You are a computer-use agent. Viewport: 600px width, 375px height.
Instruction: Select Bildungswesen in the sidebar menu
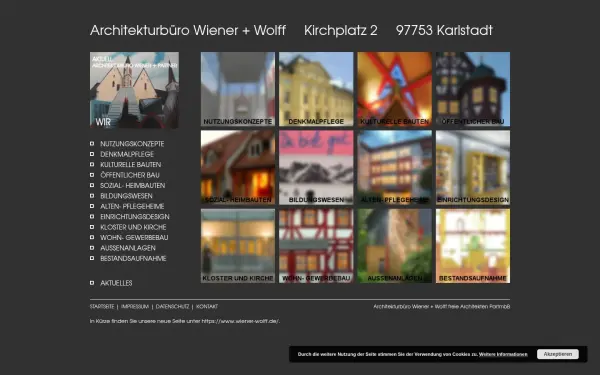[x=126, y=196]
